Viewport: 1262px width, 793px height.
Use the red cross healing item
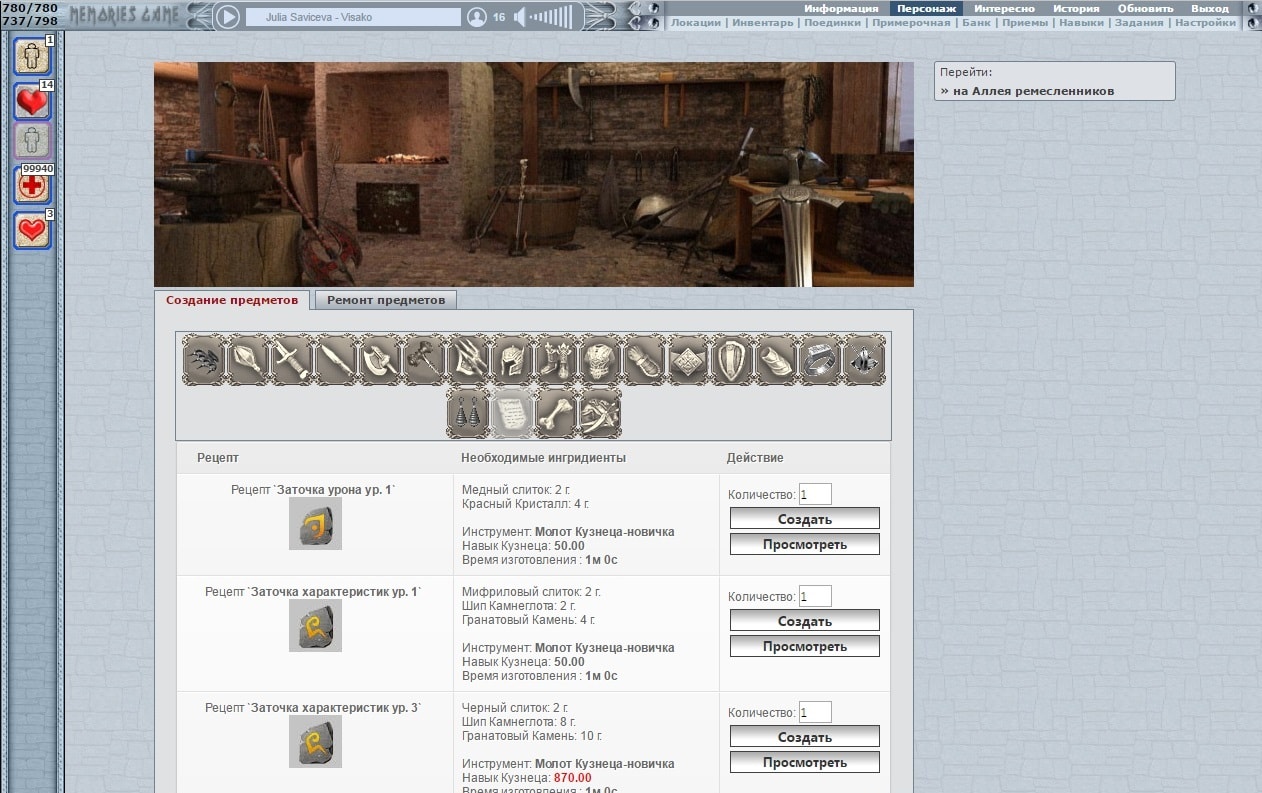(x=32, y=186)
